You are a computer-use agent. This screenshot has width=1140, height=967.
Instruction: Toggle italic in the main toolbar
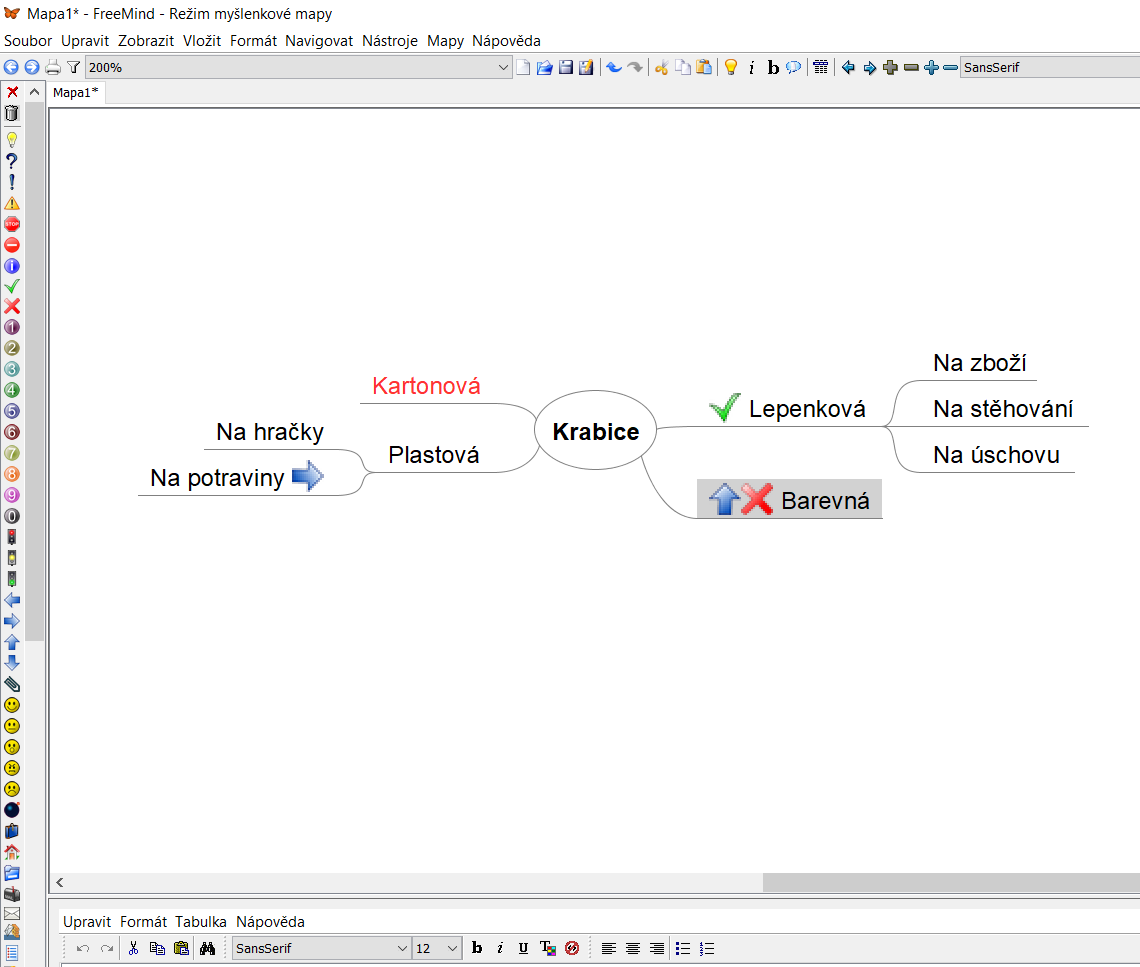pos(752,68)
